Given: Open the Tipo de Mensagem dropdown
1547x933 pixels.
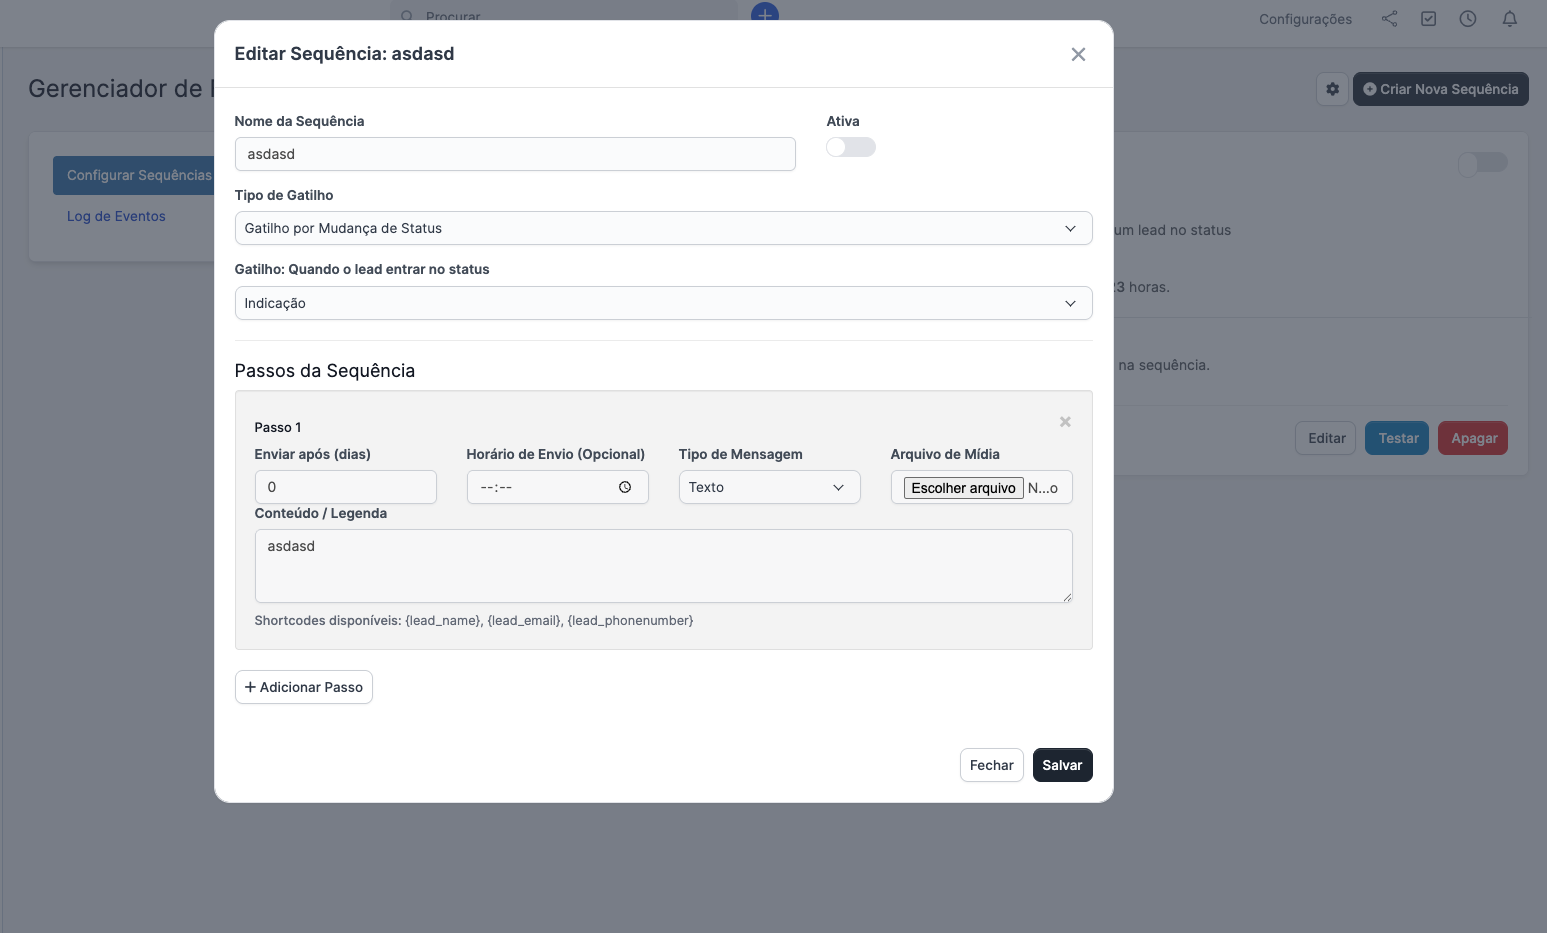Looking at the screenshot, I should click(x=768, y=487).
